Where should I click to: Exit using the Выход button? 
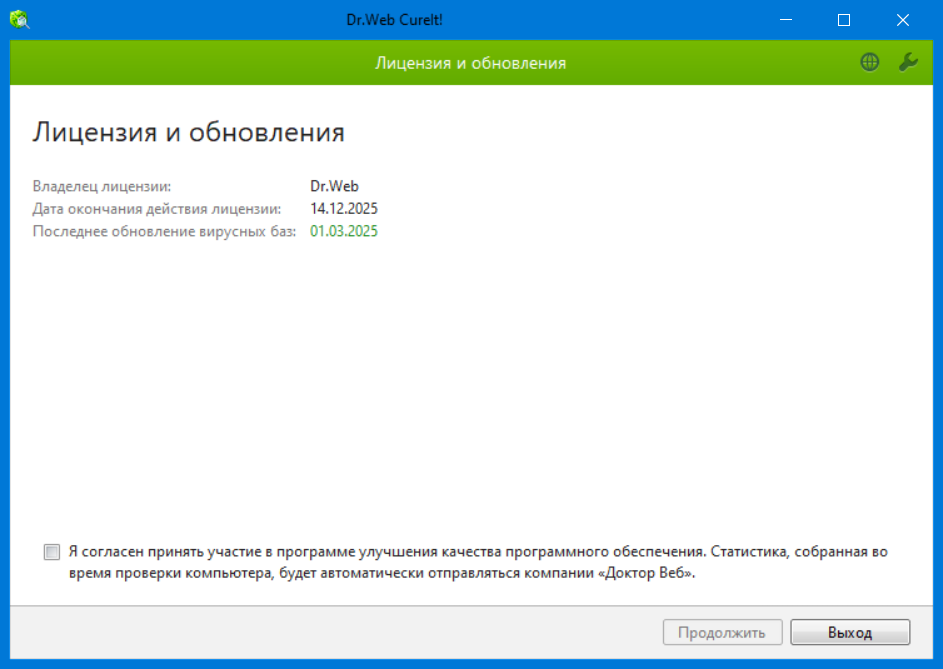click(x=850, y=632)
